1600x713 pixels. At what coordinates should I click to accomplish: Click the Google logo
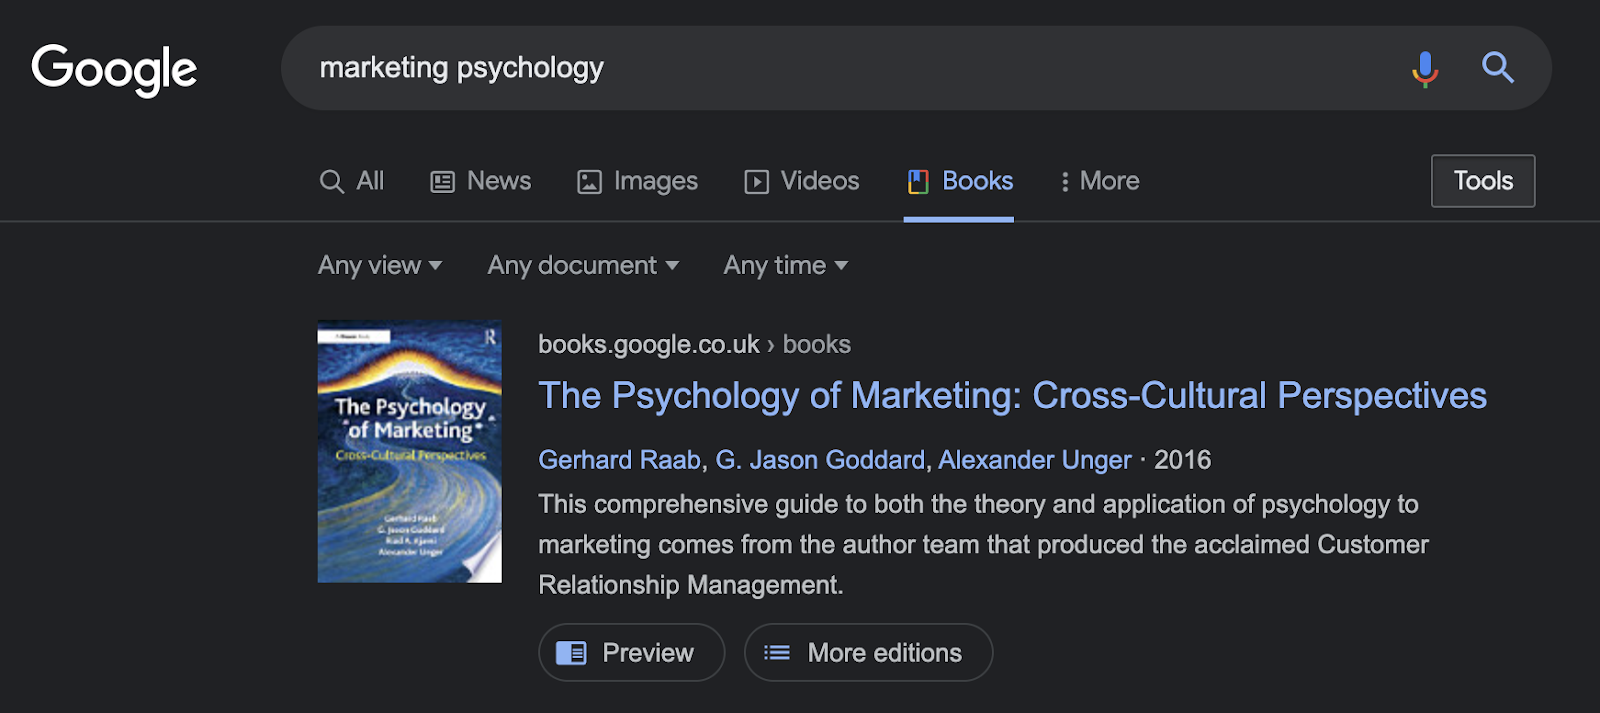[x=114, y=69]
